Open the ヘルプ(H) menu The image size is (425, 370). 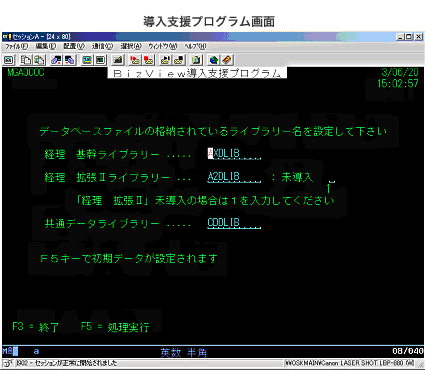point(196,46)
